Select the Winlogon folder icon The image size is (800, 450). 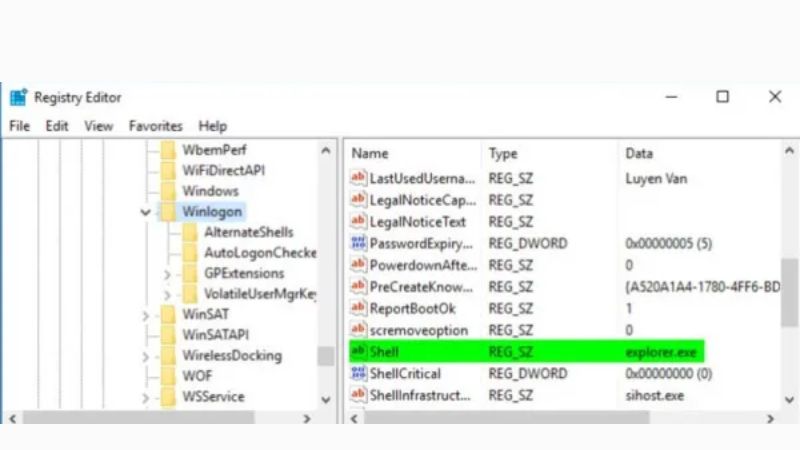167,212
